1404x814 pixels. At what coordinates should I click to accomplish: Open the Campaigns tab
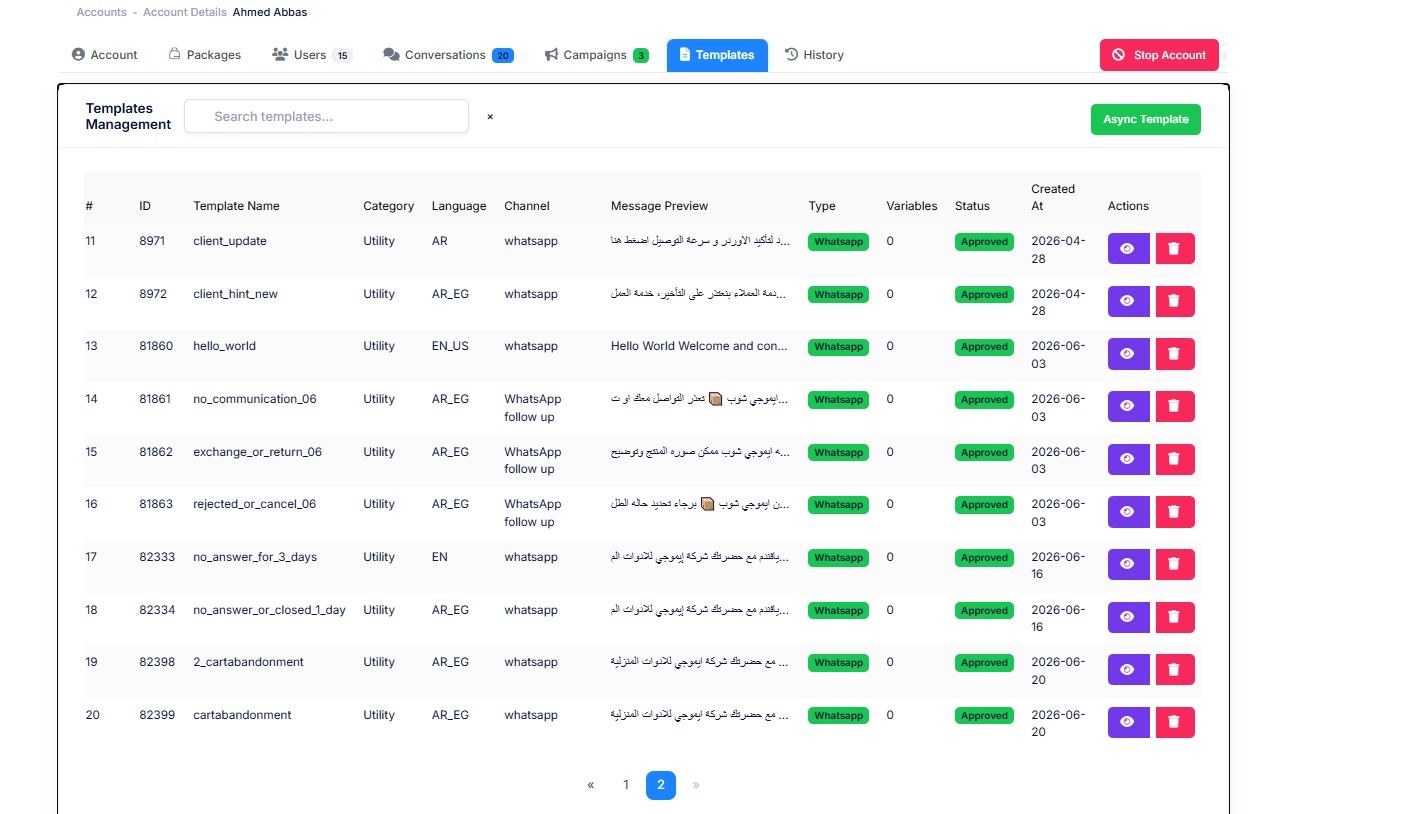(596, 55)
